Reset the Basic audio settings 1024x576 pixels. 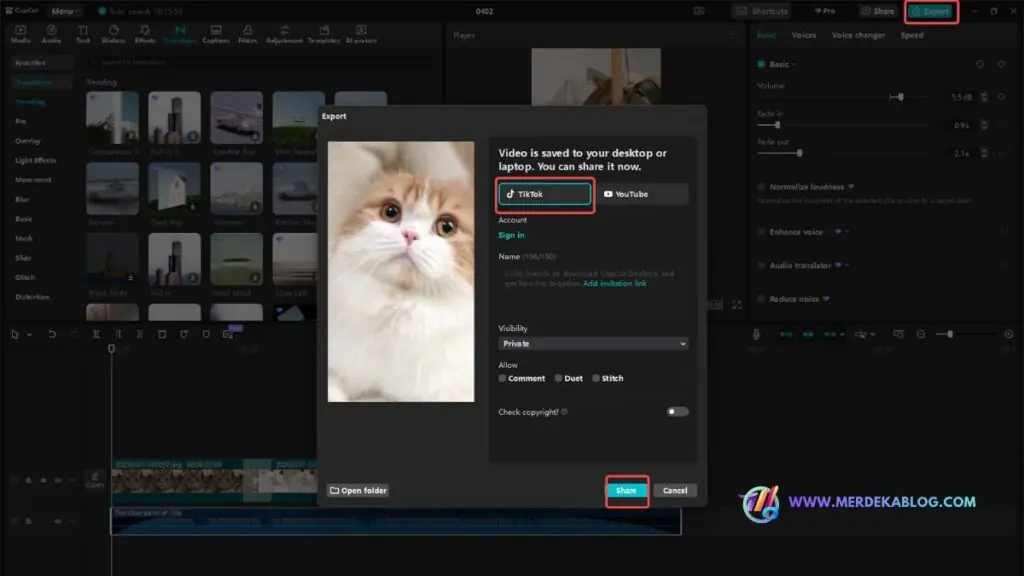tap(980, 64)
